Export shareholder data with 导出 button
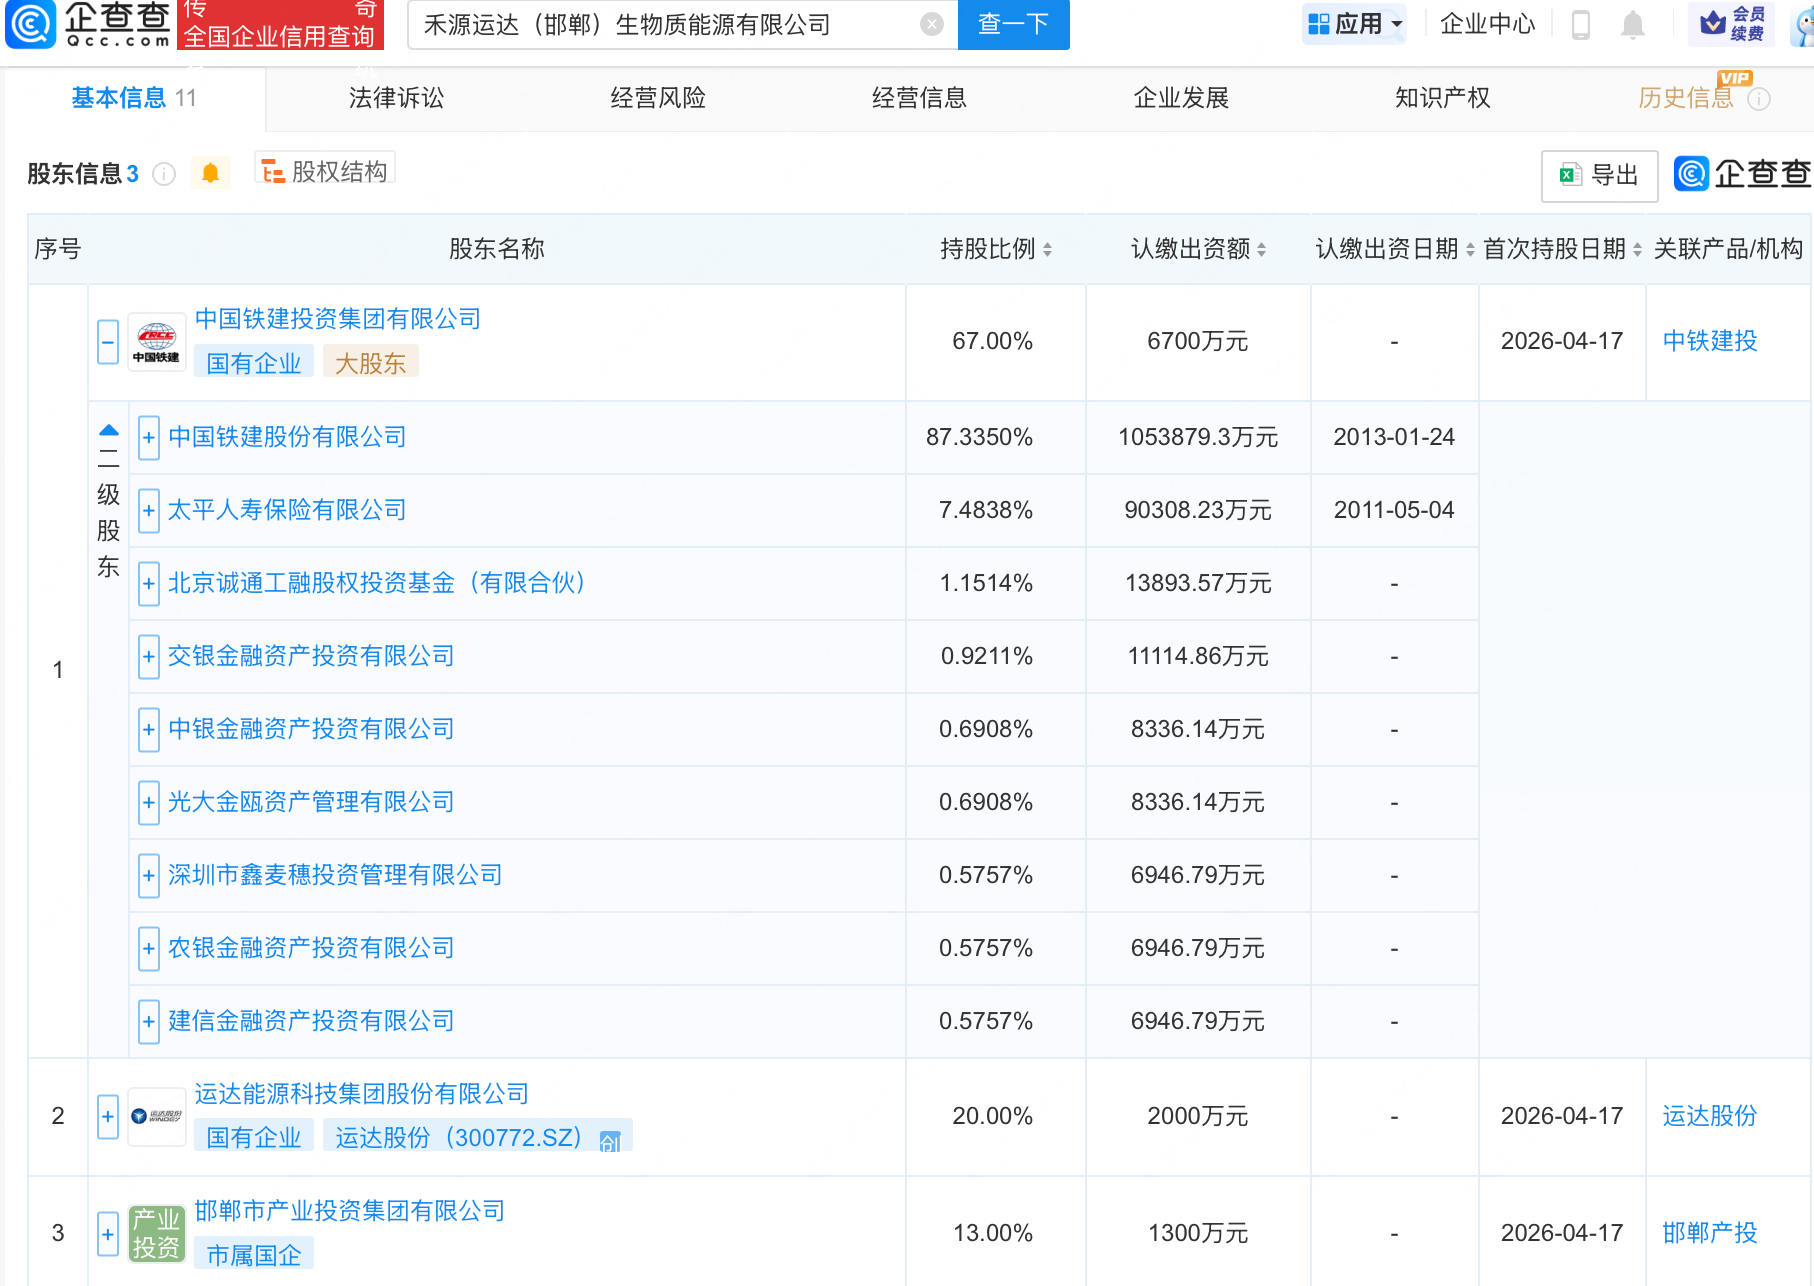This screenshot has height=1286, width=1814. (x=1599, y=176)
